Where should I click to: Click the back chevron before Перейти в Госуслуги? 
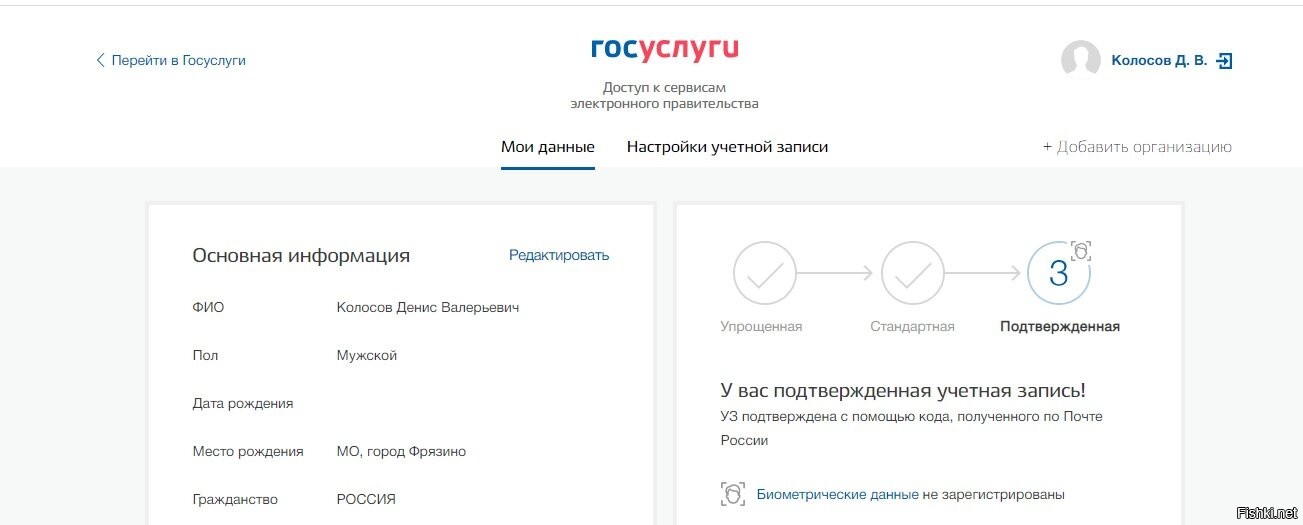100,60
